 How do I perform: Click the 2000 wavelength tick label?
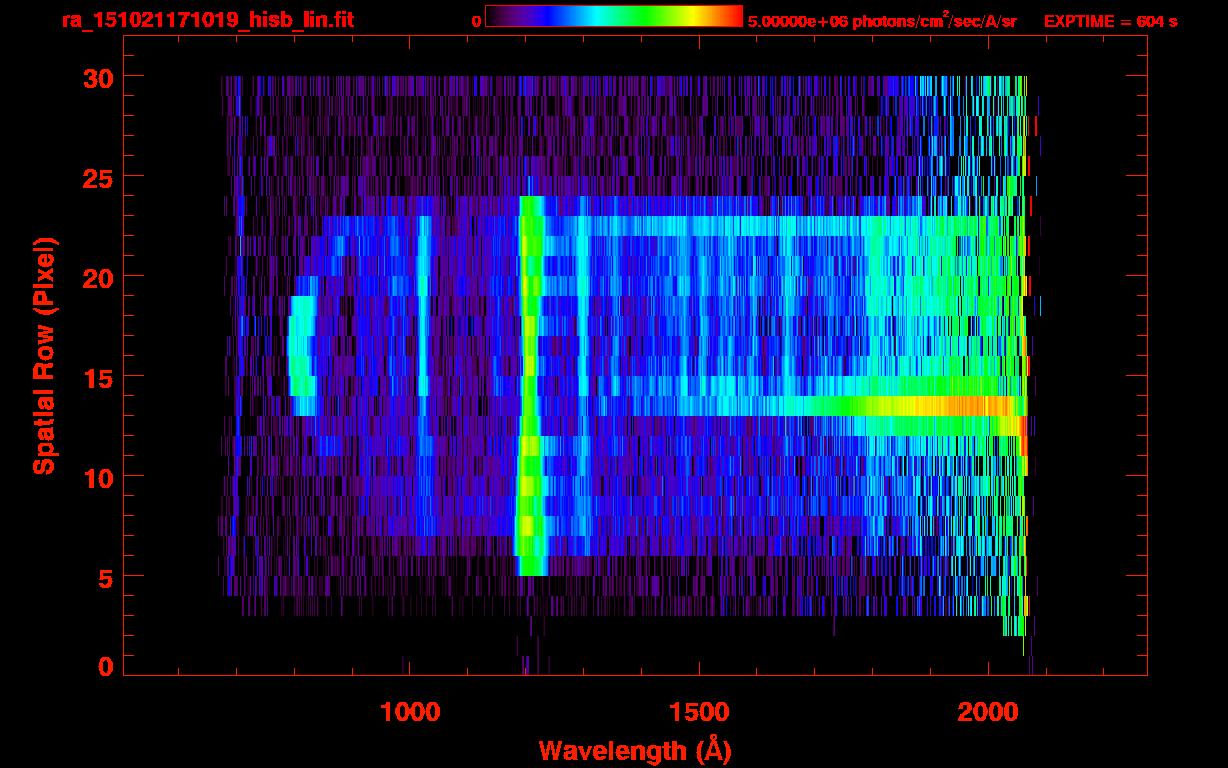tap(988, 712)
